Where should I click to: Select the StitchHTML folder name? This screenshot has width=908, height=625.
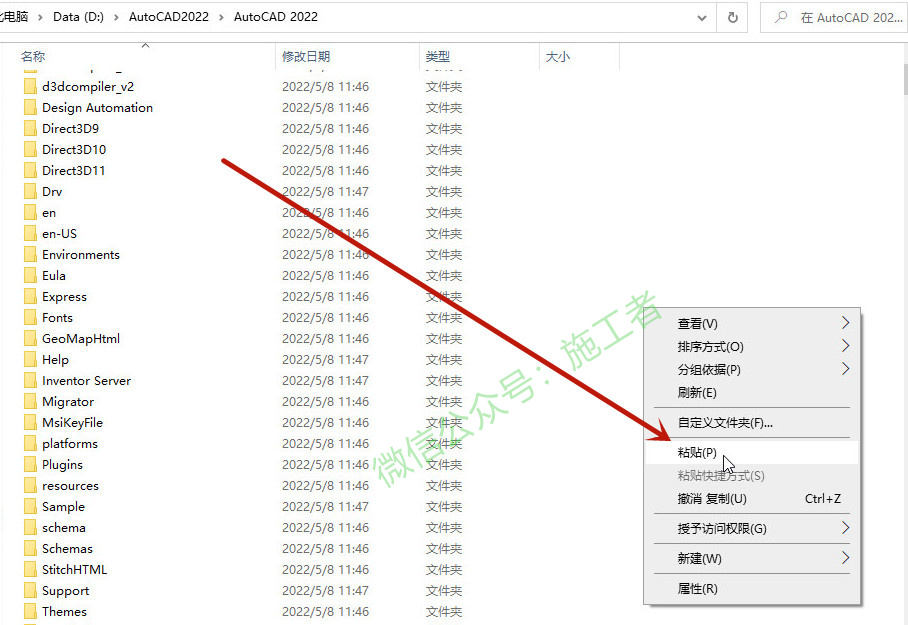coord(74,569)
